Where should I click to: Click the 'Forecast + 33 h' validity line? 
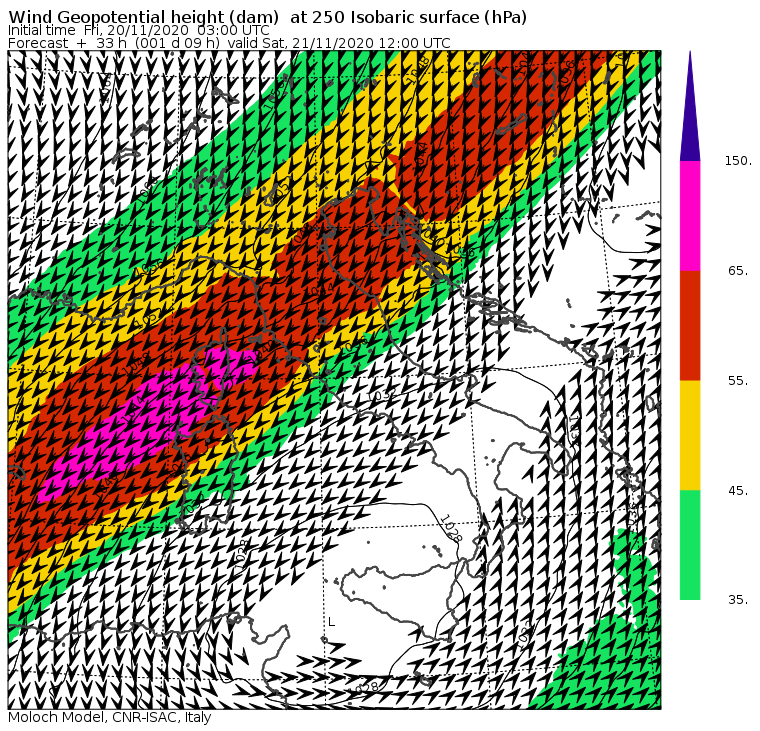(229, 43)
